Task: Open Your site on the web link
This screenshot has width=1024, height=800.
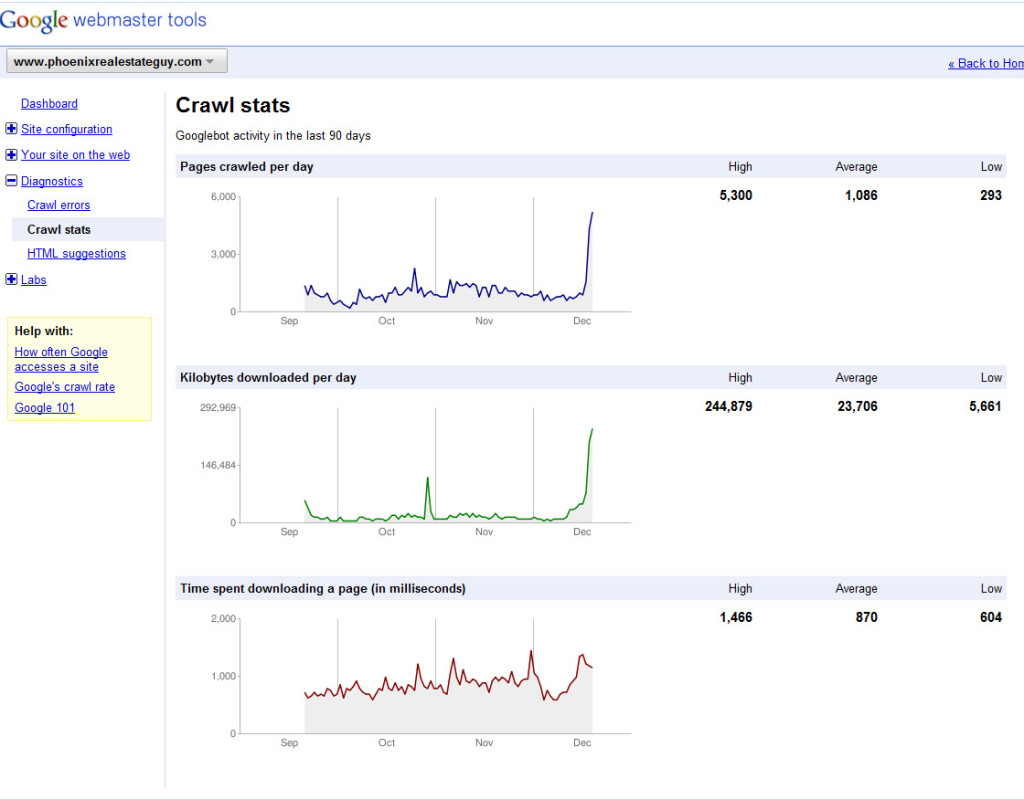Action: (75, 155)
